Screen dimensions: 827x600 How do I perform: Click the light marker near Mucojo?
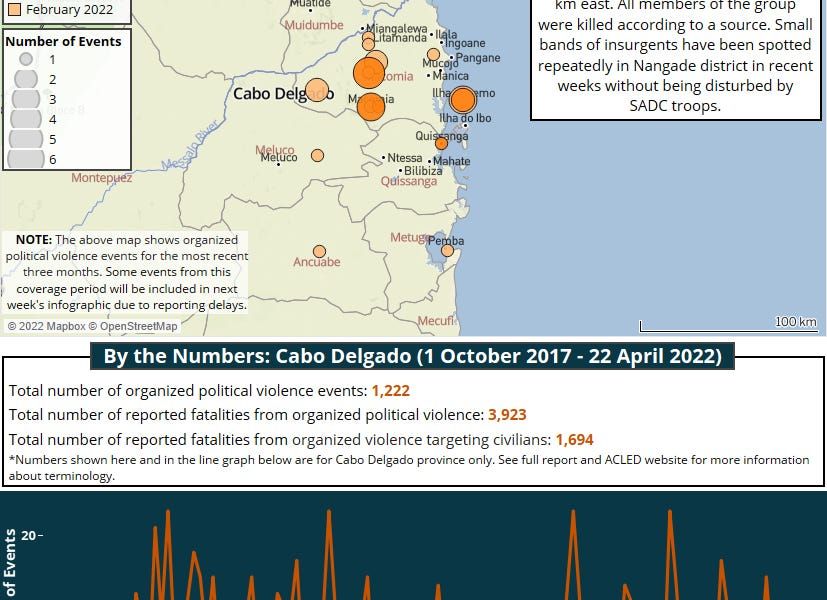434,54
